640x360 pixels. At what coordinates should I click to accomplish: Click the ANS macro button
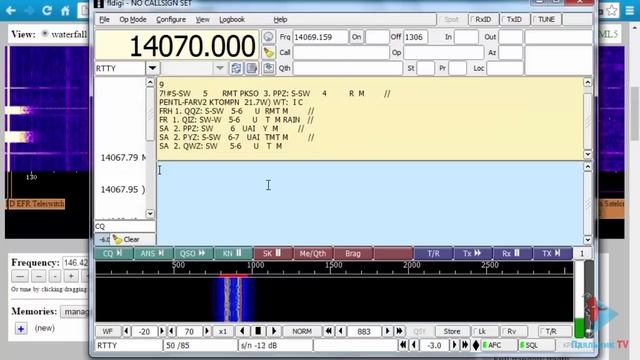[153, 253]
